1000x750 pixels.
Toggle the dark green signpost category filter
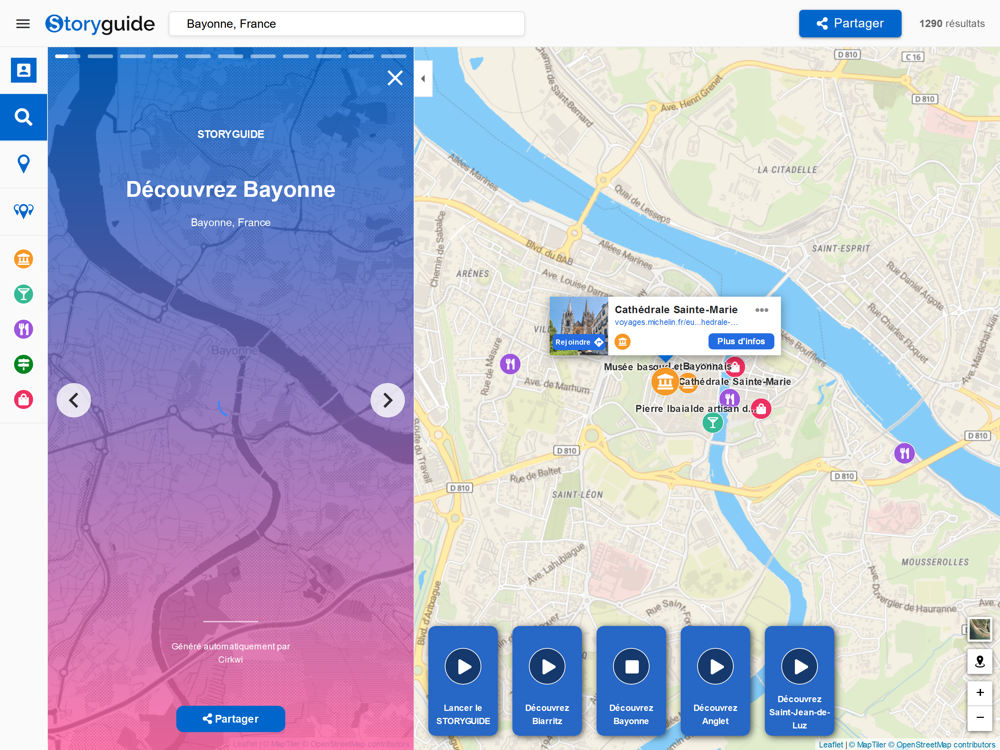(24, 364)
